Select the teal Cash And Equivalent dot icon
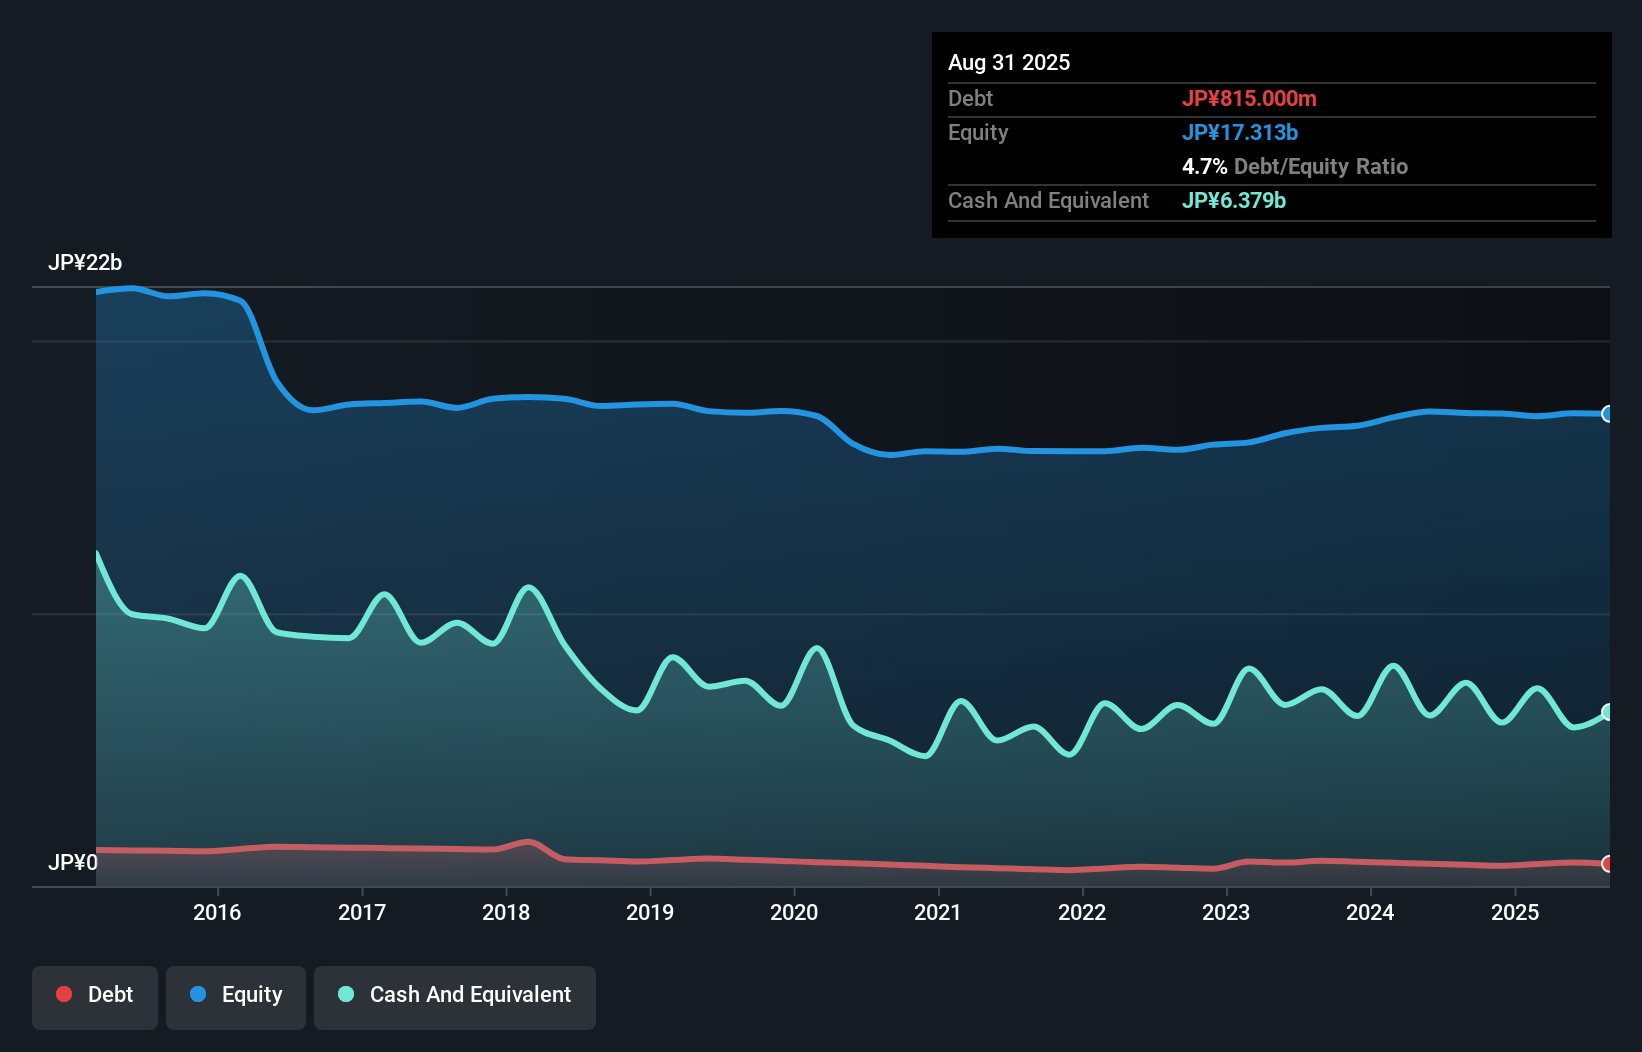1642x1052 pixels. [344, 995]
